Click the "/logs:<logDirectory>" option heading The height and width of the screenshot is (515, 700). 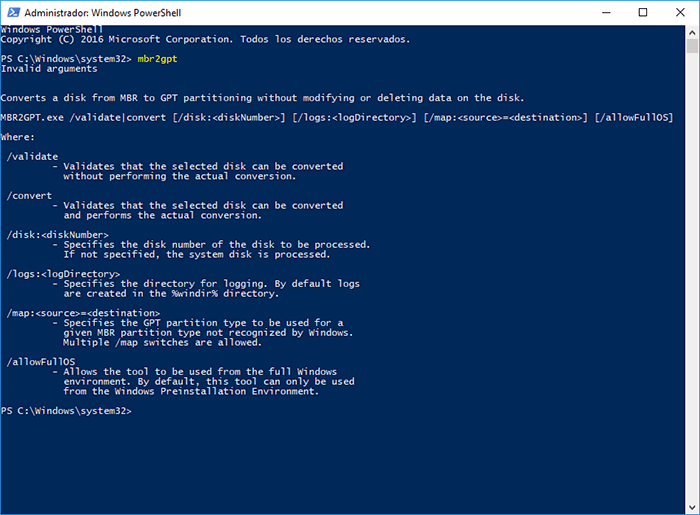point(62,274)
